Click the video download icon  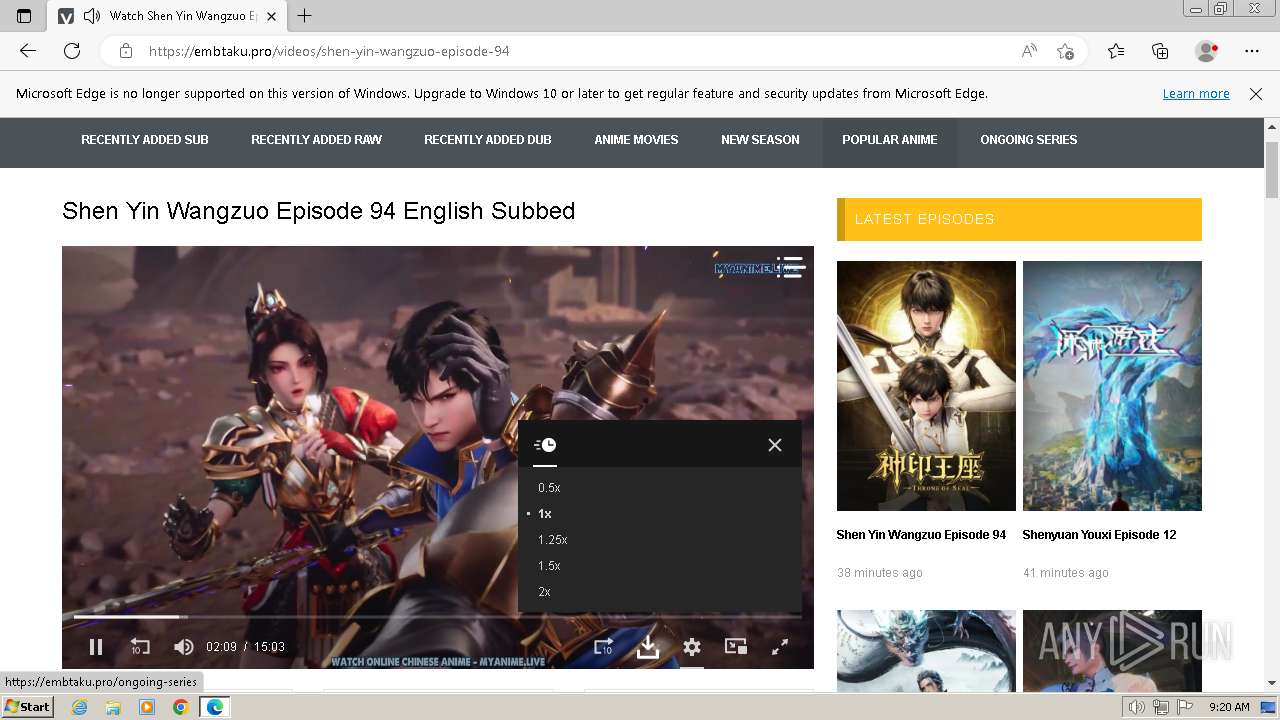[648, 647]
